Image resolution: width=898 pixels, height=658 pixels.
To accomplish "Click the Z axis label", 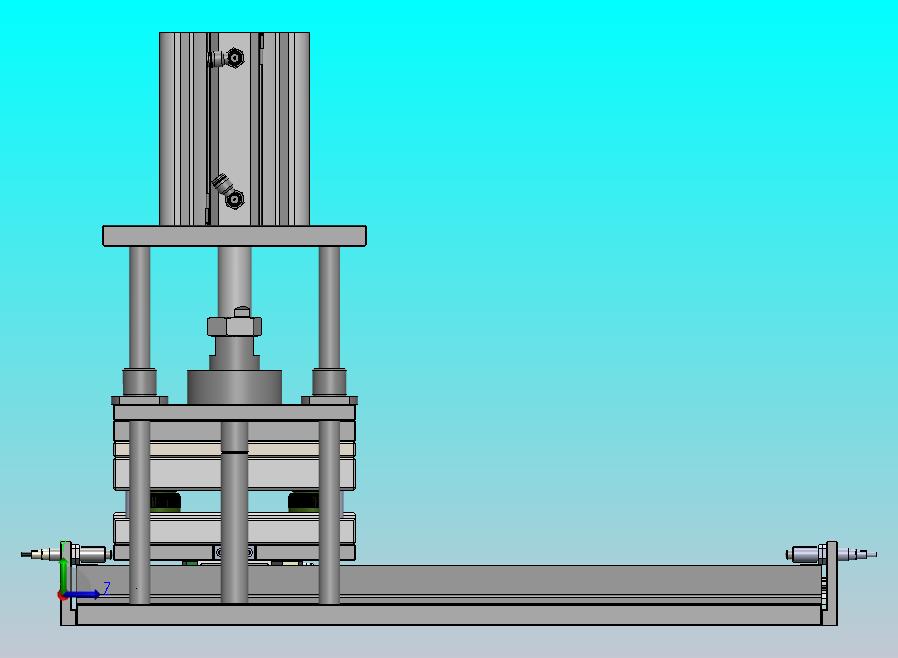I will 107,588.
